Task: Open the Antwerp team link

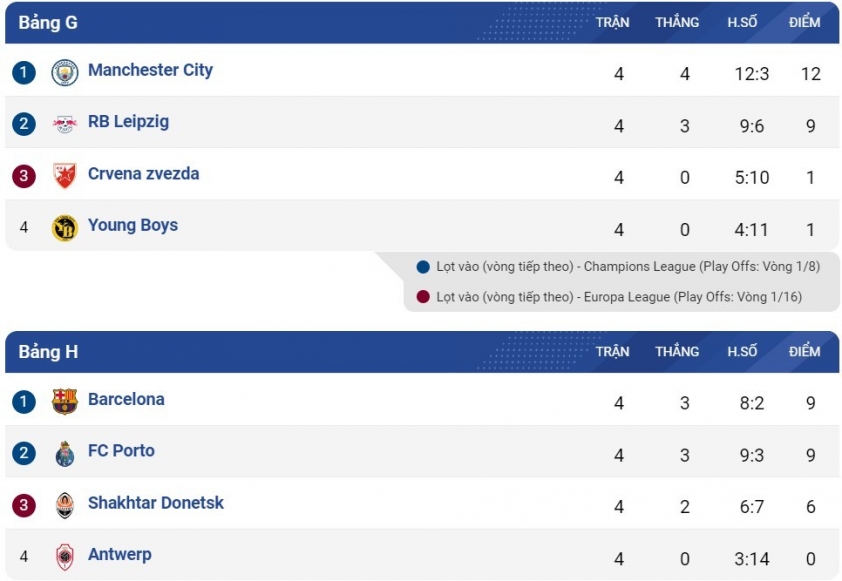Action: (x=120, y=555)
